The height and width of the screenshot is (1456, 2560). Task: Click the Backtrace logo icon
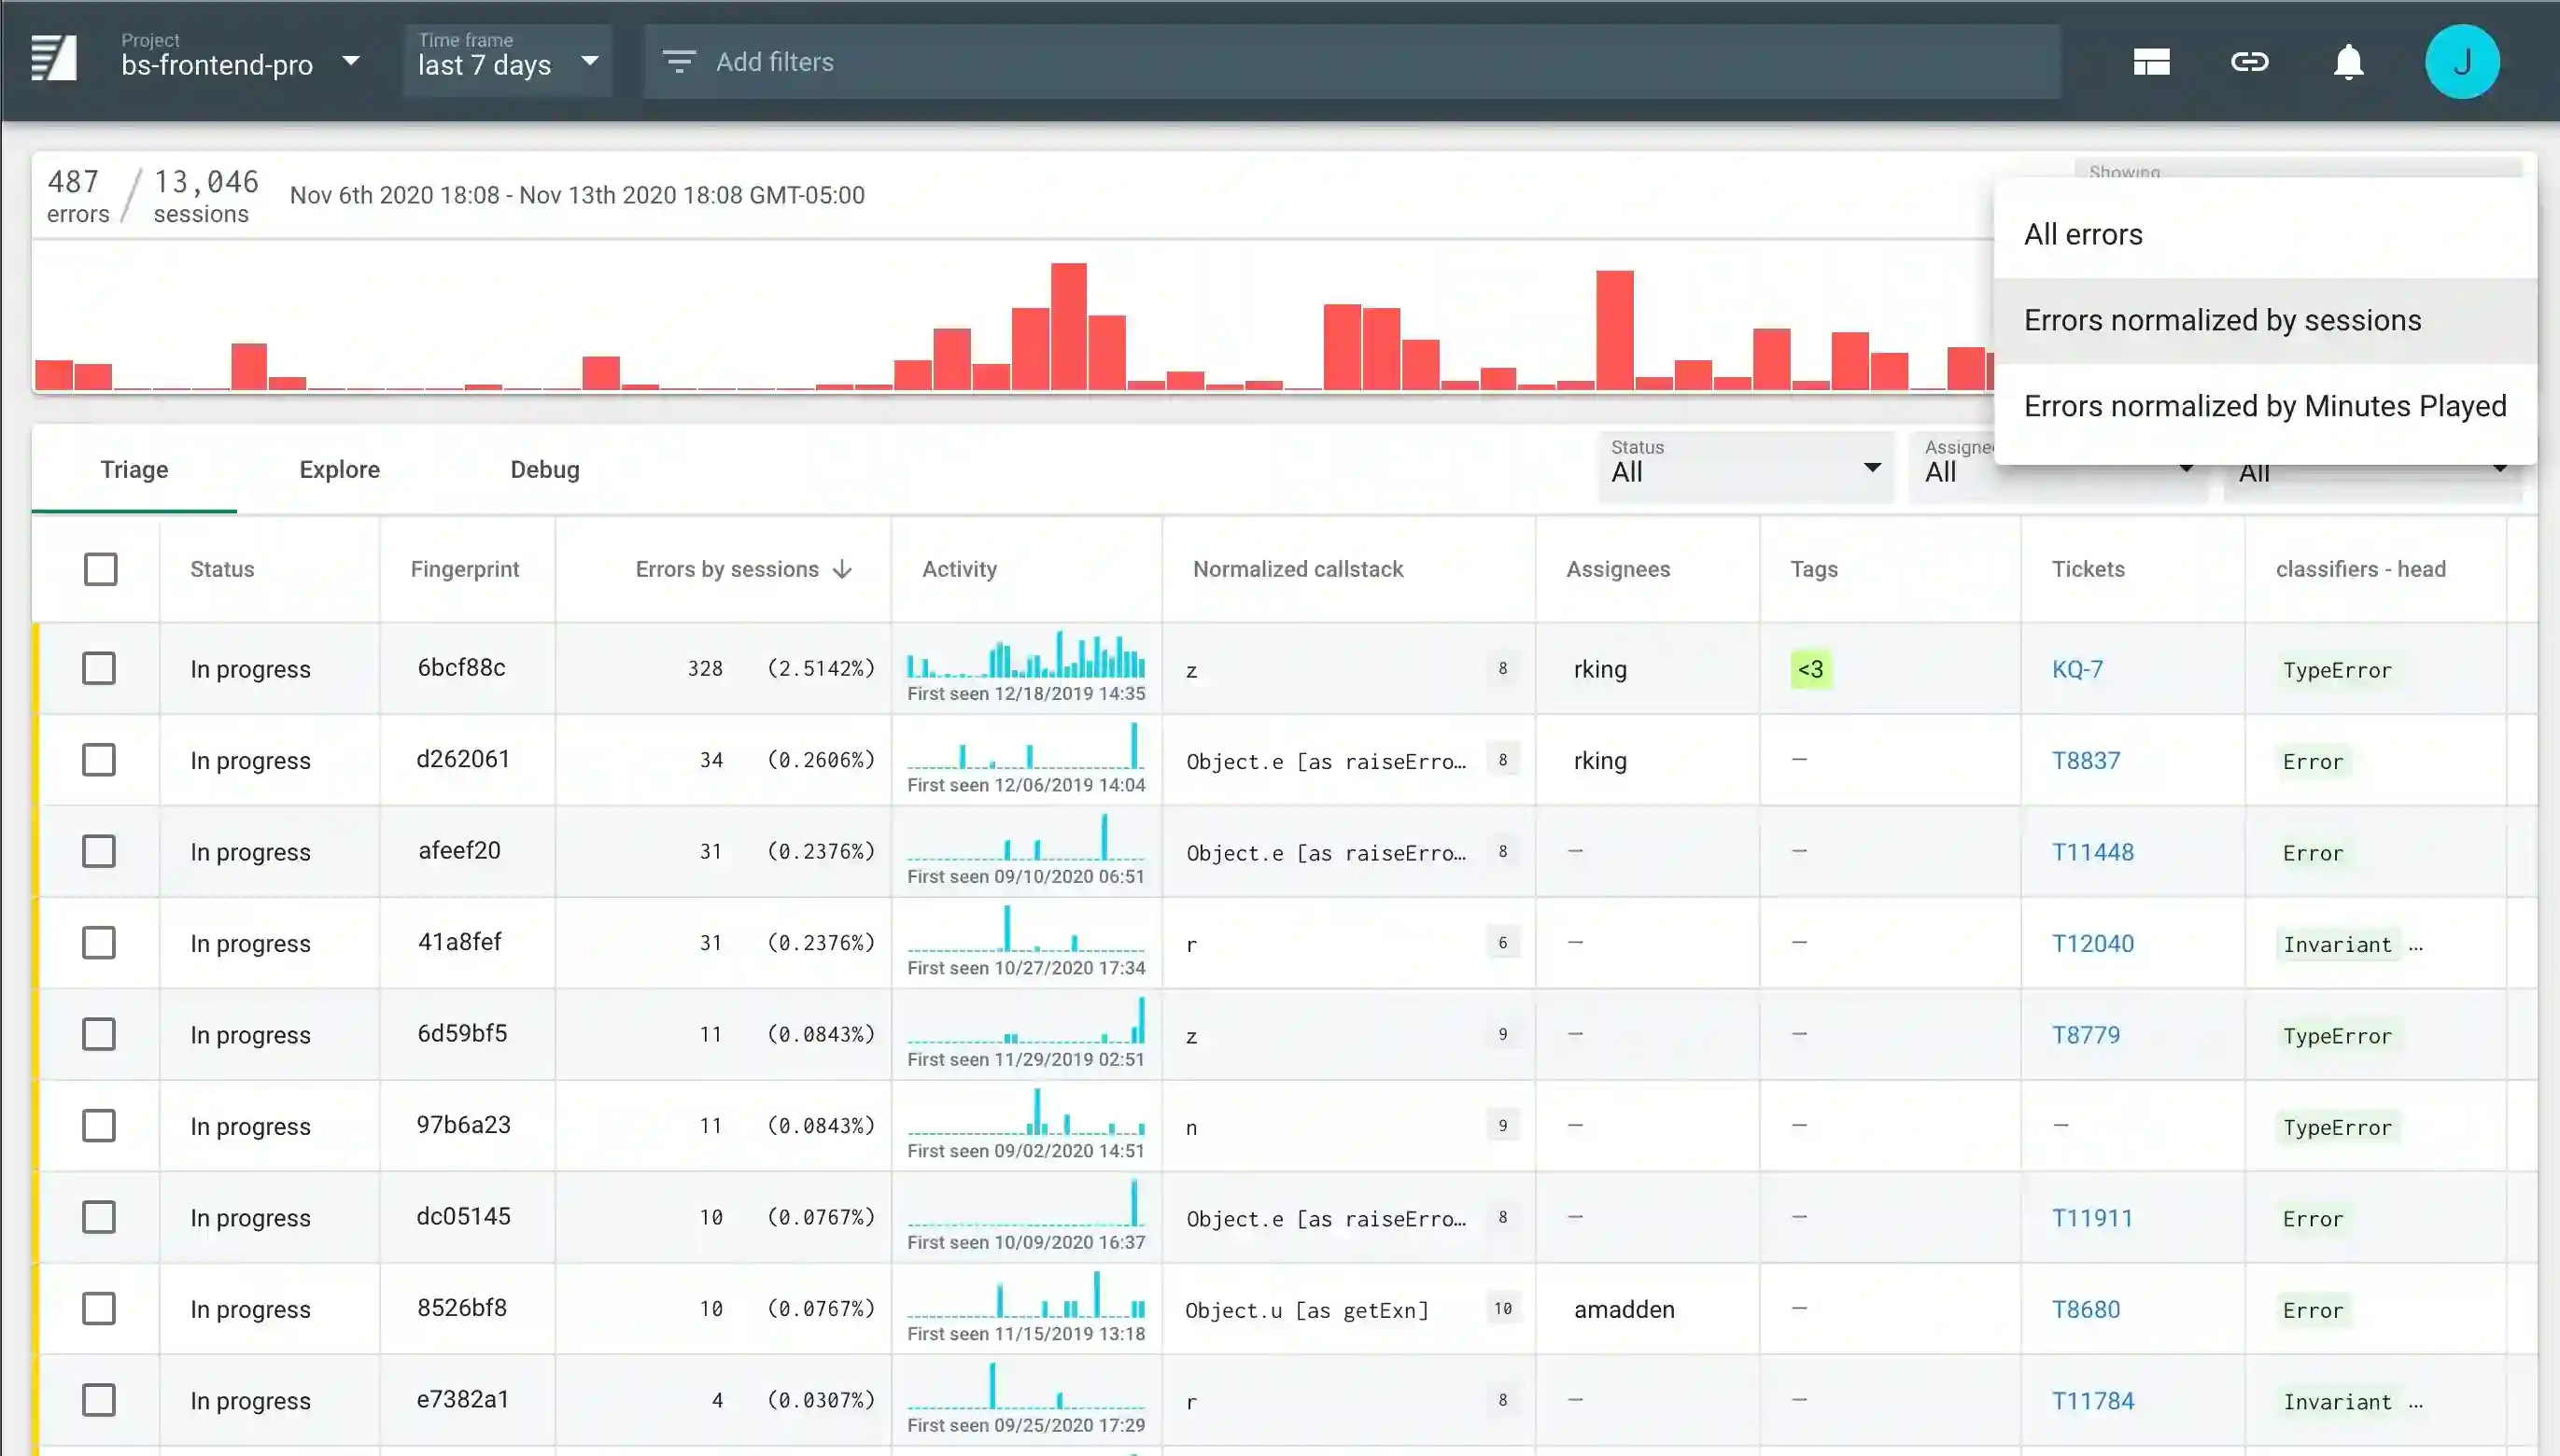coord(54,58)
